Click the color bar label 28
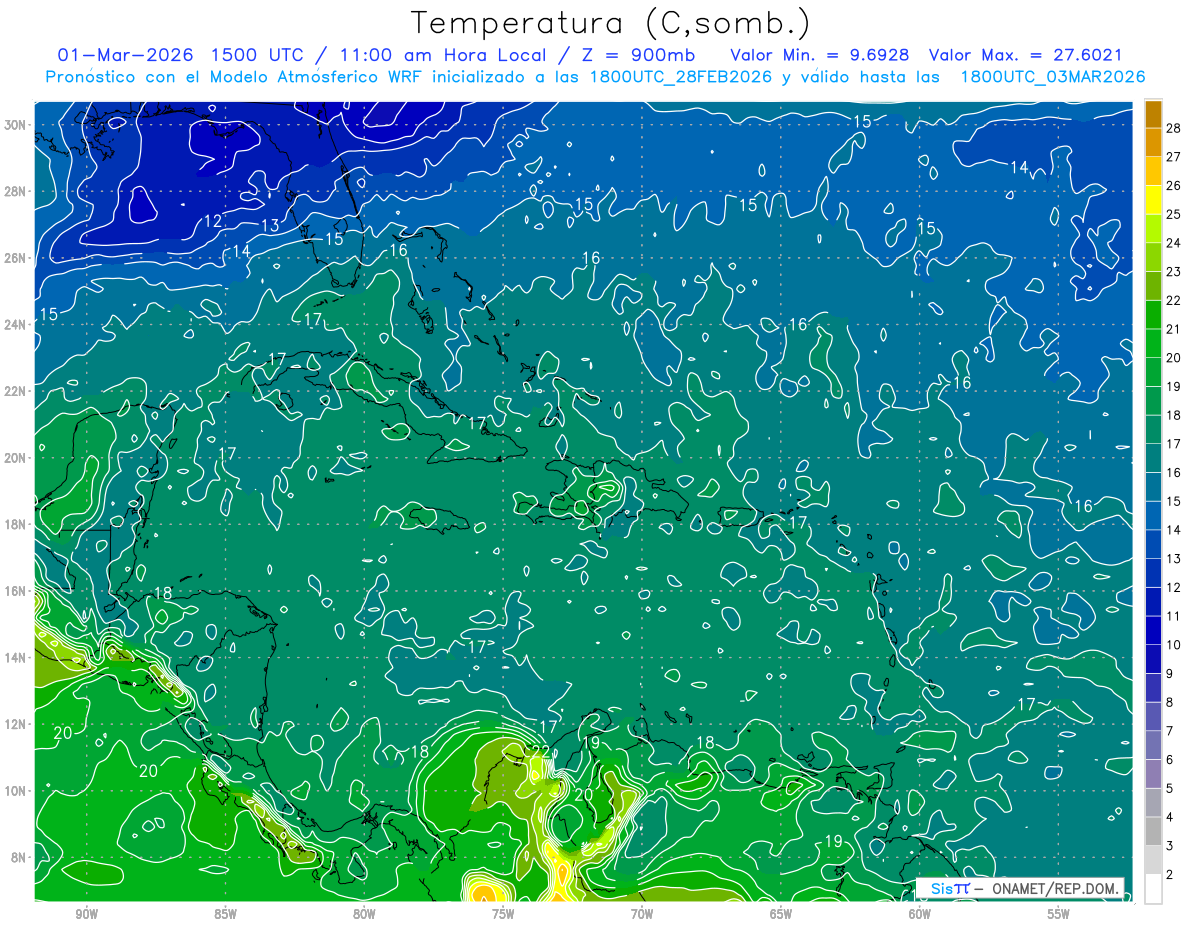 tap(1174, 128)
